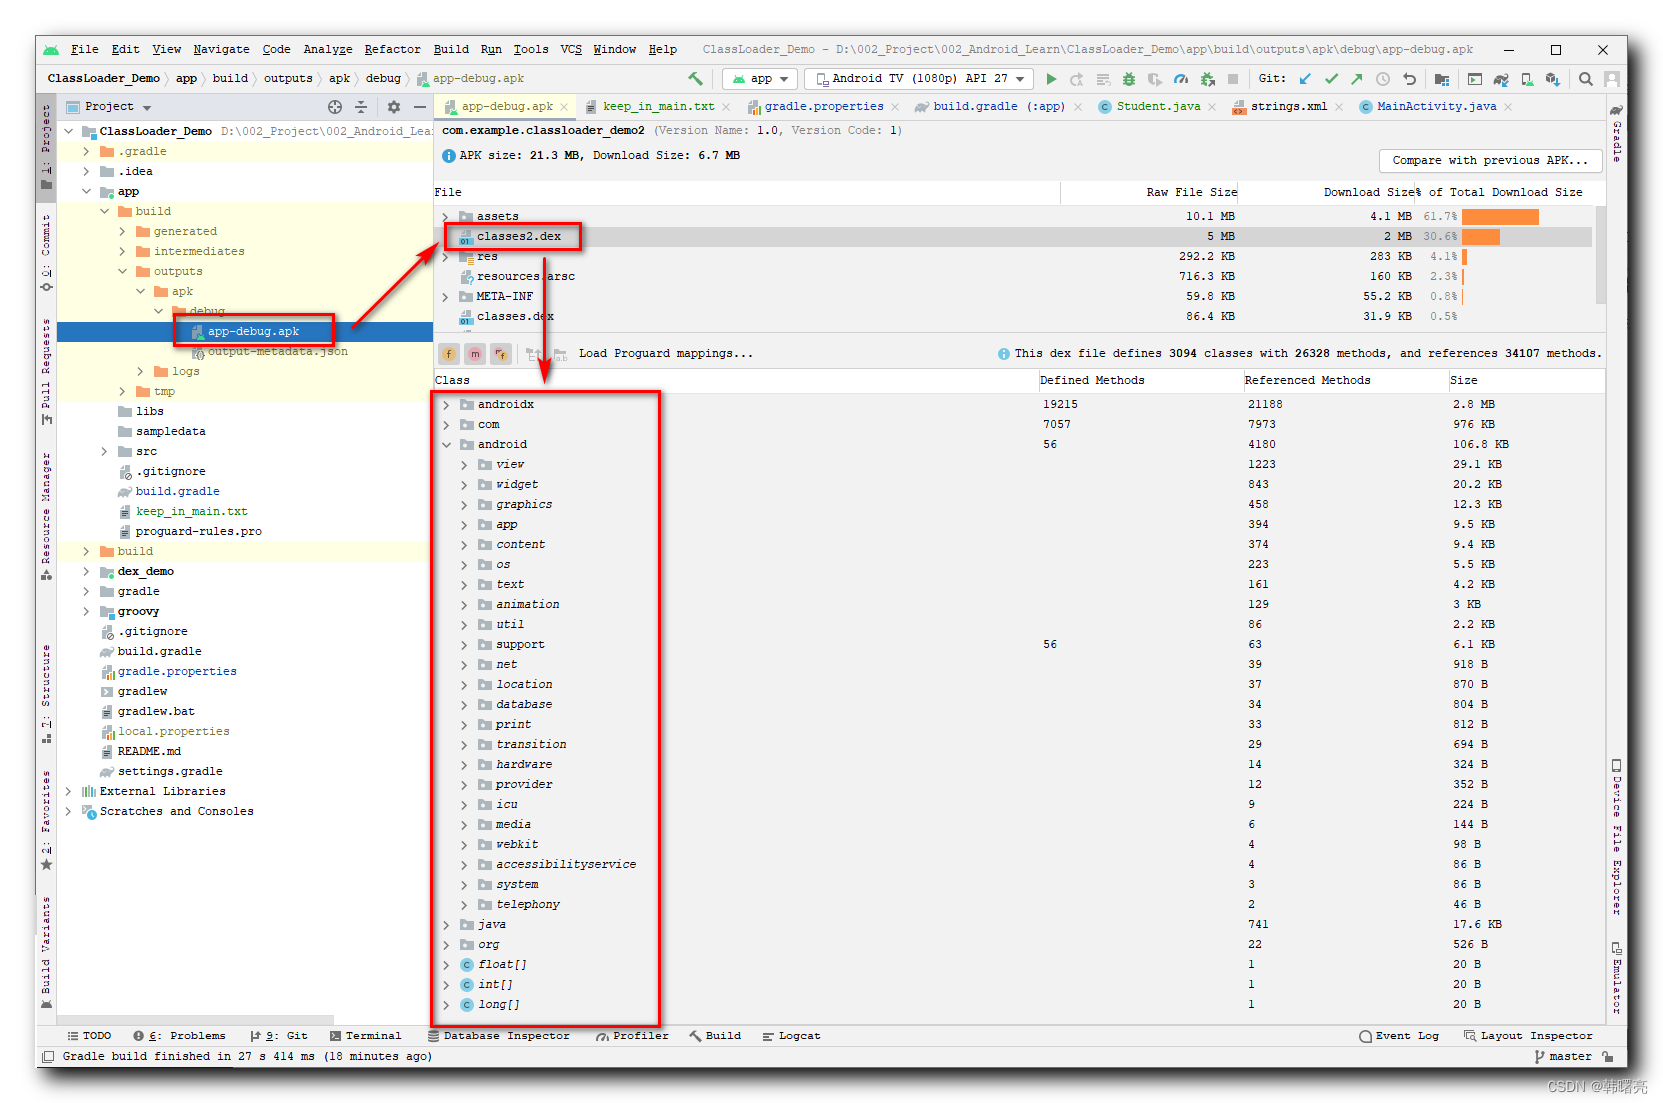Click the Project panel settings gear
Image resolution: width=1663 pixels, height=1103 pixels.
pos(393,106)
